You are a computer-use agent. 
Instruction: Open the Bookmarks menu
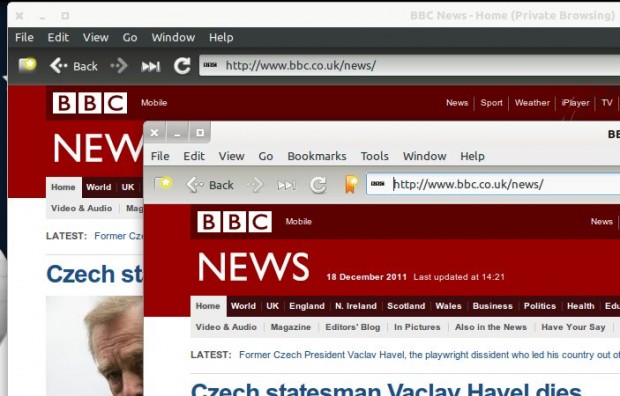pyautogui.click(x=317, y=156)
